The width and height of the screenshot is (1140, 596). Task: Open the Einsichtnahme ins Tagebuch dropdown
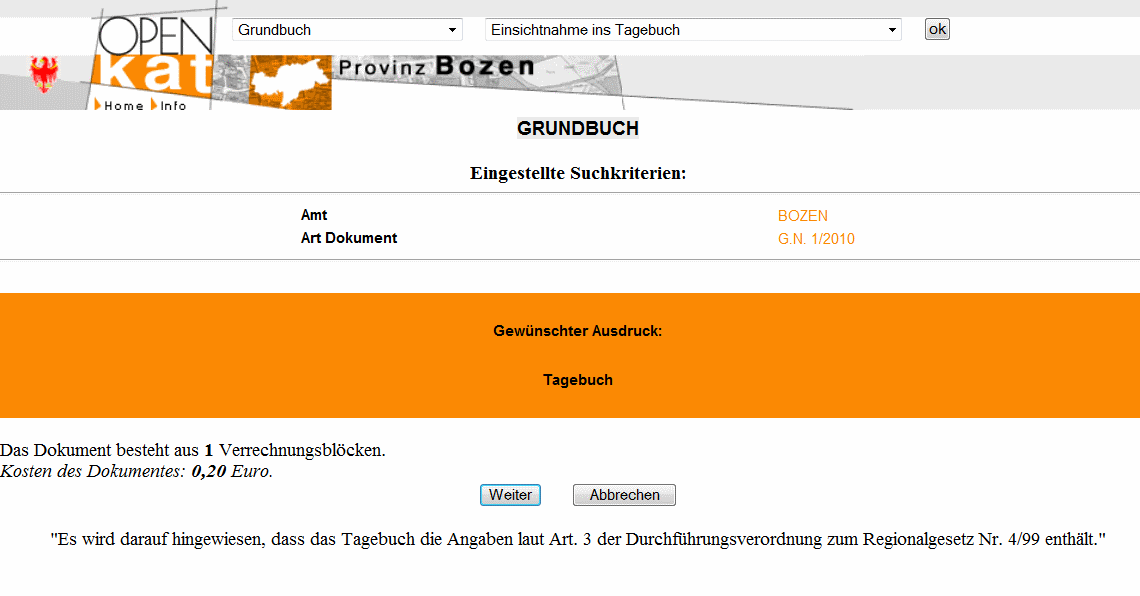[692, 30]
